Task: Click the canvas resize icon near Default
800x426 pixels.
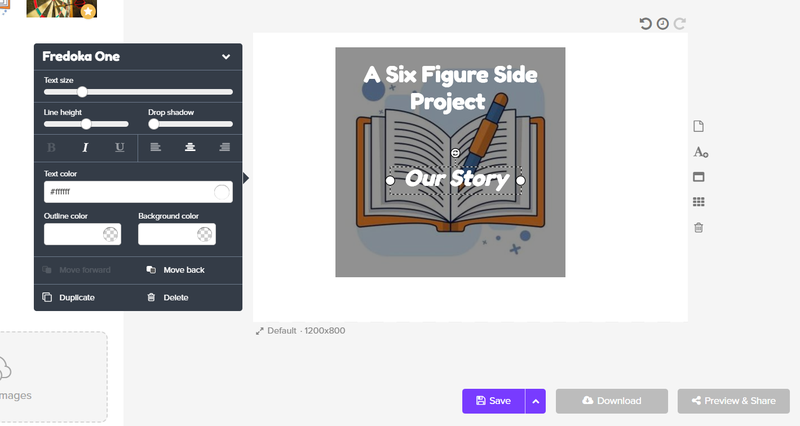Action: point(260,331)
